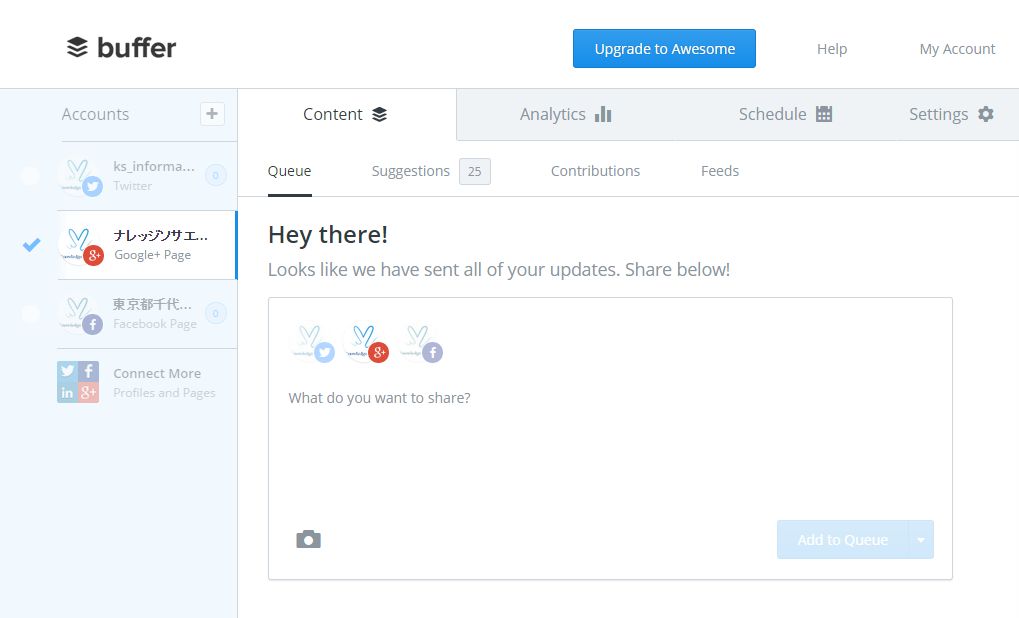The width and height of the screenshot is (1019, 618).
Task: Expand the Add to Queue dropdown arrow
Action: [x=920, y=540]
